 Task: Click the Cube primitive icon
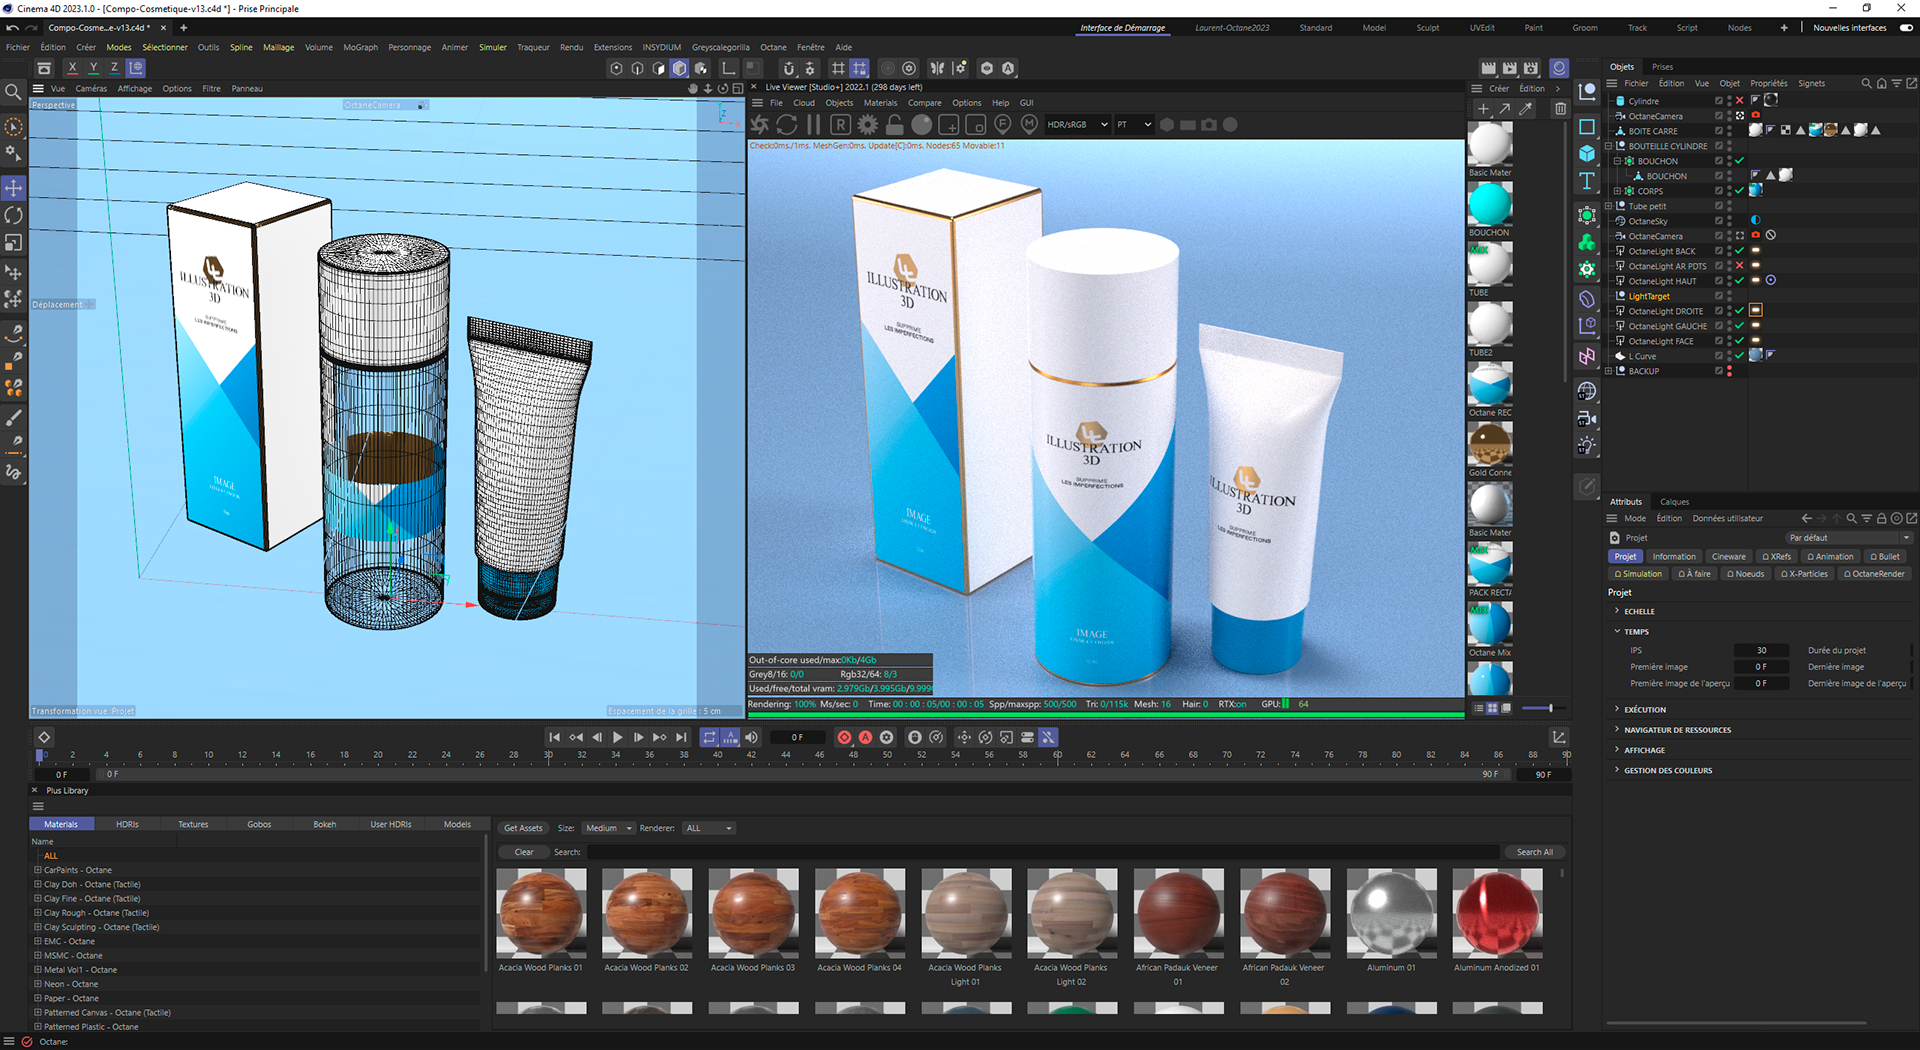click(x=1587, y=154)
